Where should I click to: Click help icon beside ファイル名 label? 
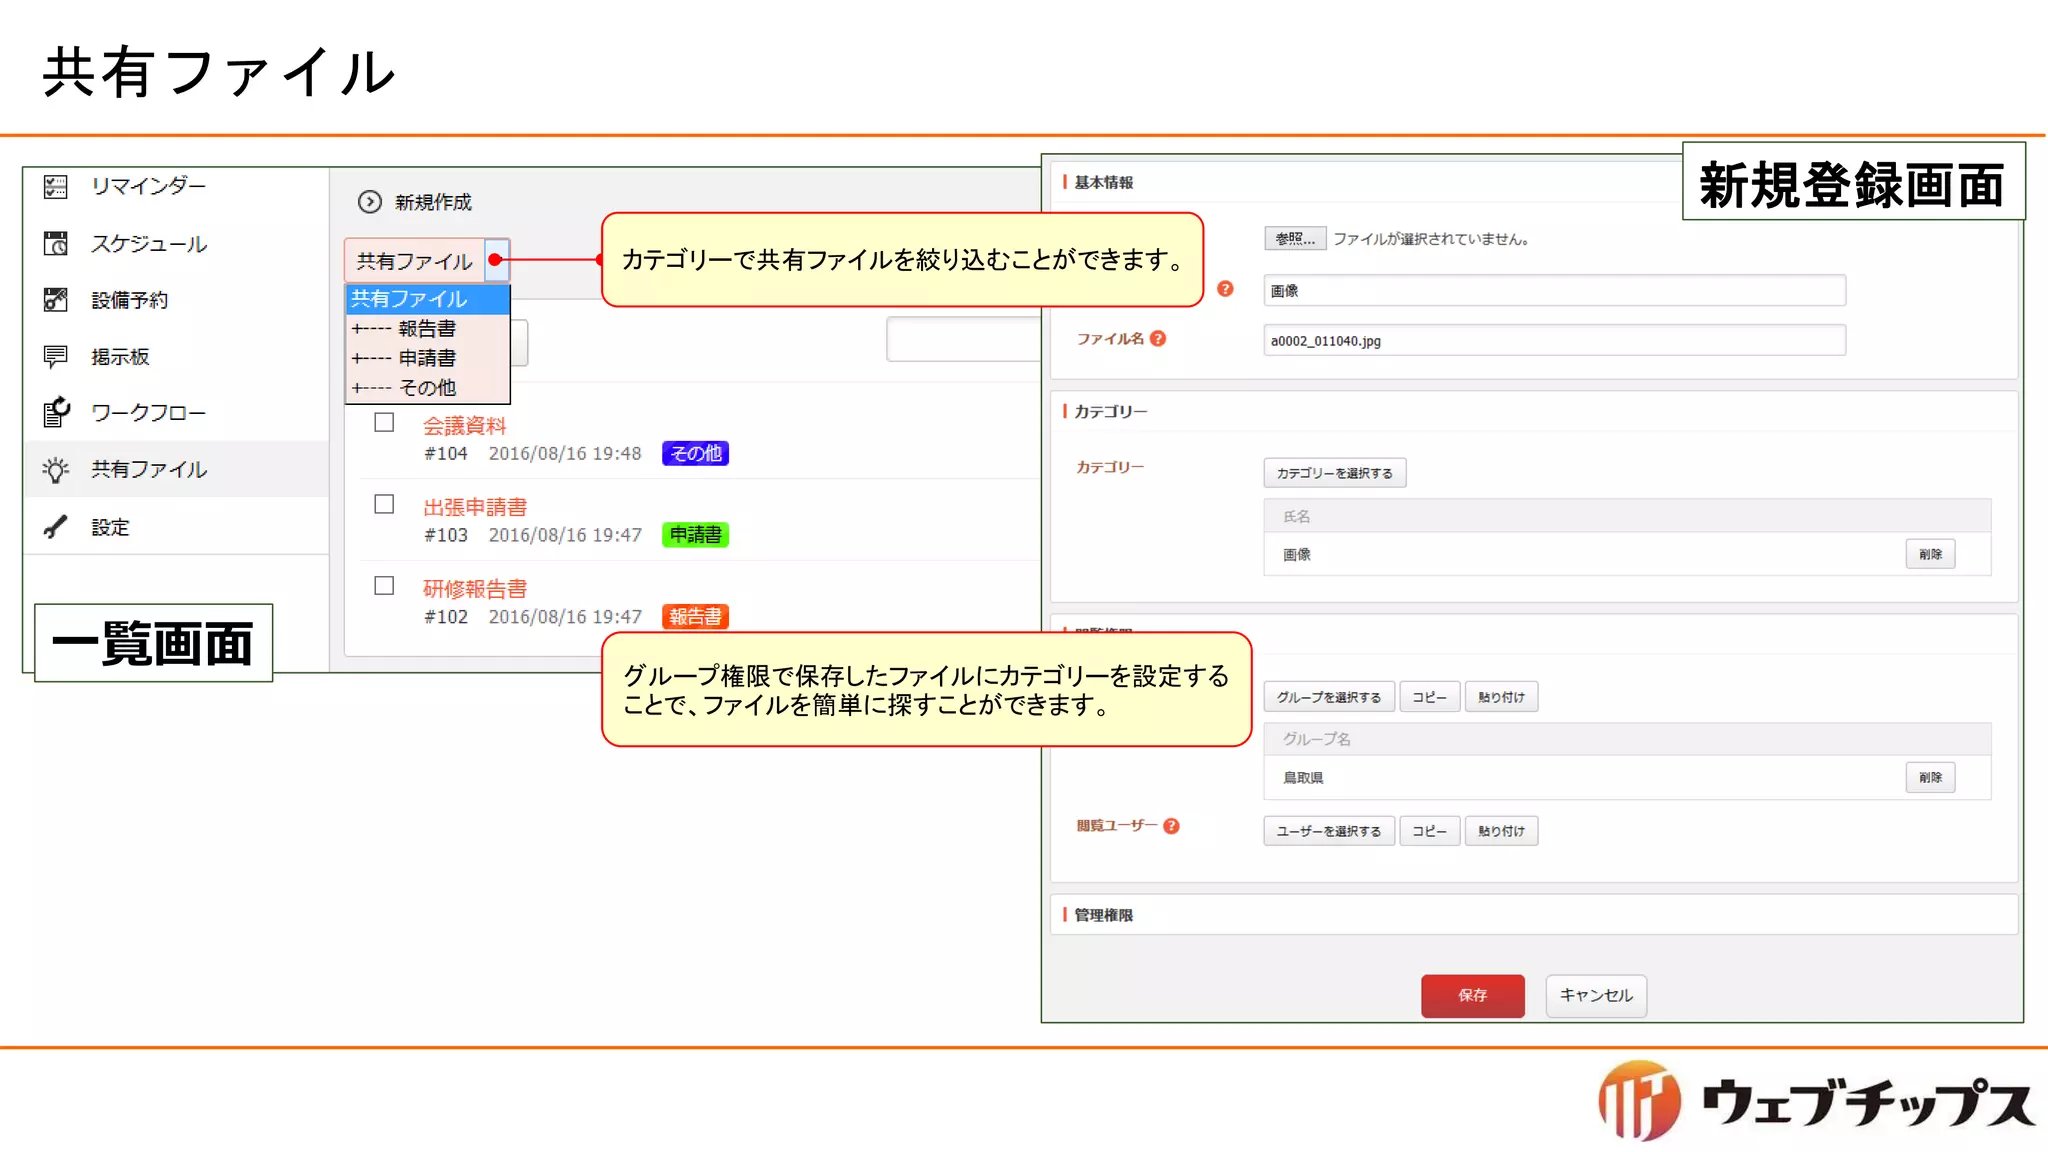coord(1158,339)
